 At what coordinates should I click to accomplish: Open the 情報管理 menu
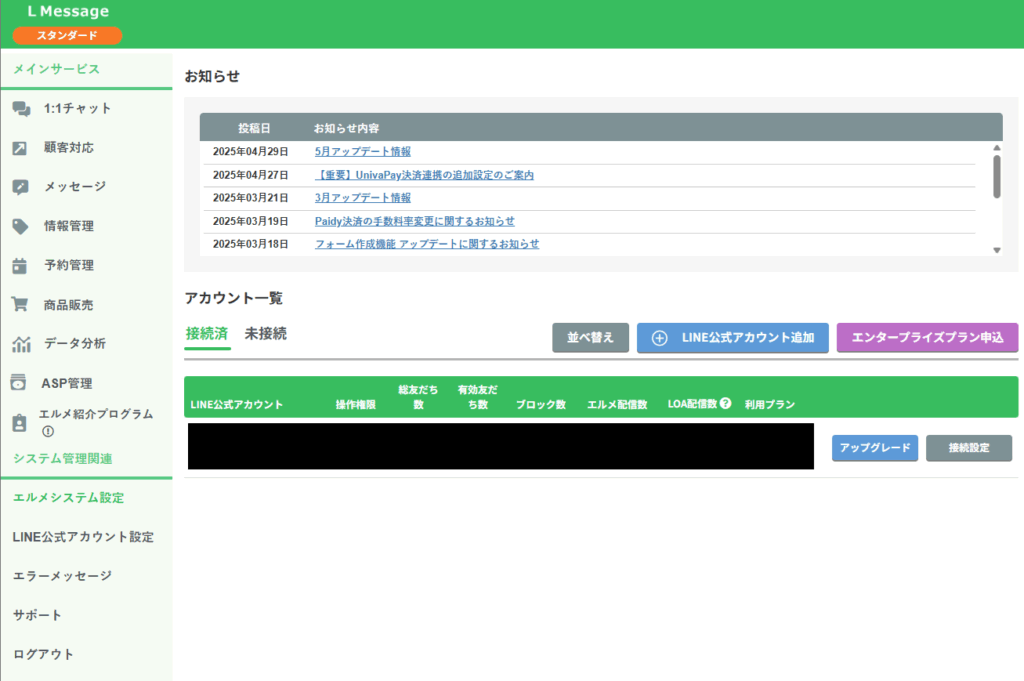coord(69,226)
